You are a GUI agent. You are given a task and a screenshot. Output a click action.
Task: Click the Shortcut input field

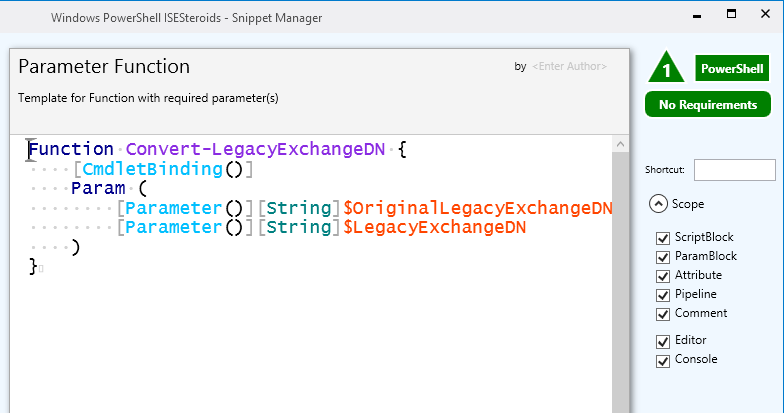[x=734, y=170]
